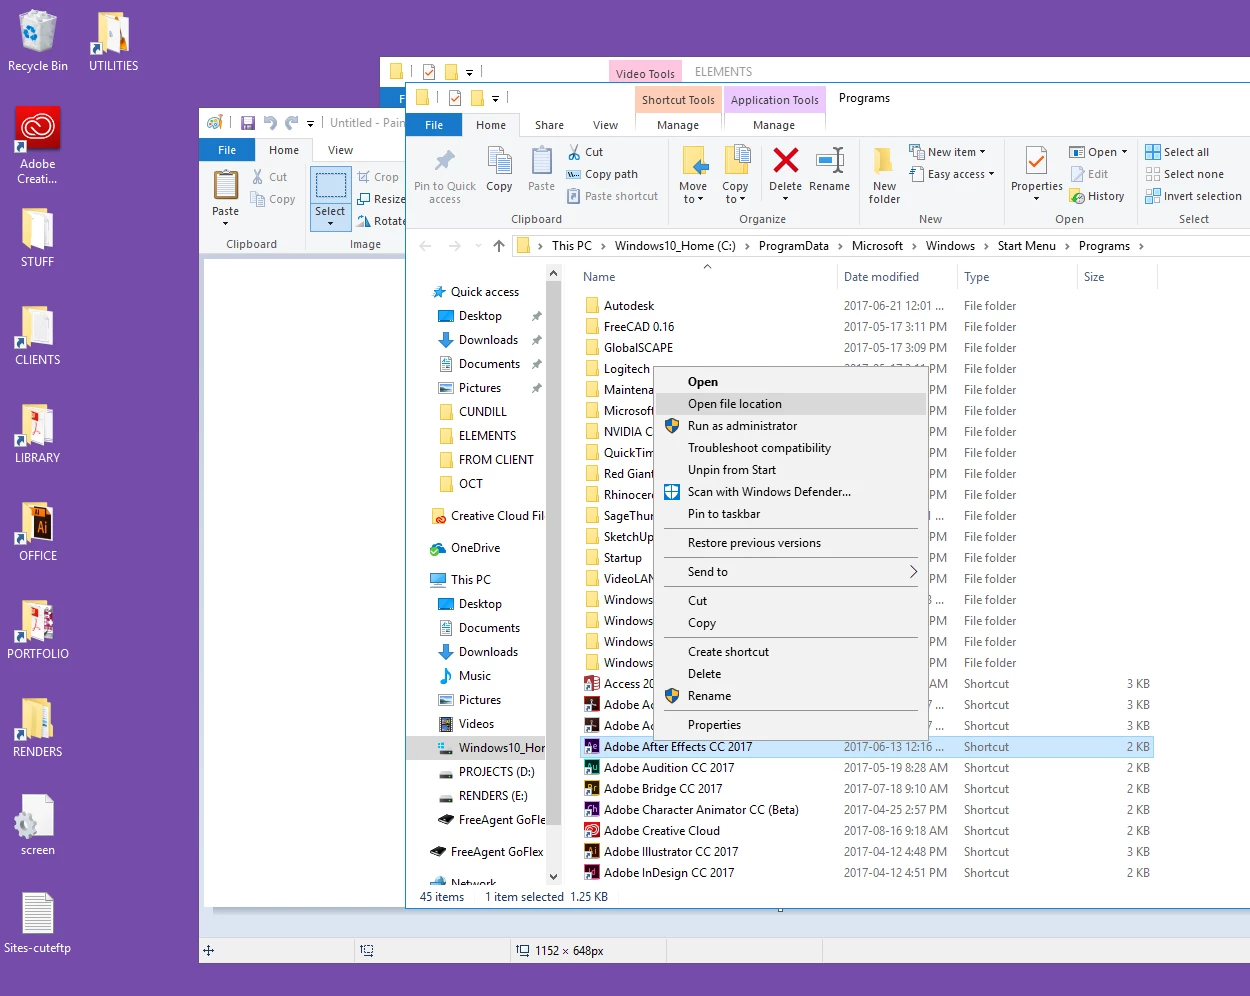
Task: Click the Properties checkmark icon
Action: (x=1037, y=160)
